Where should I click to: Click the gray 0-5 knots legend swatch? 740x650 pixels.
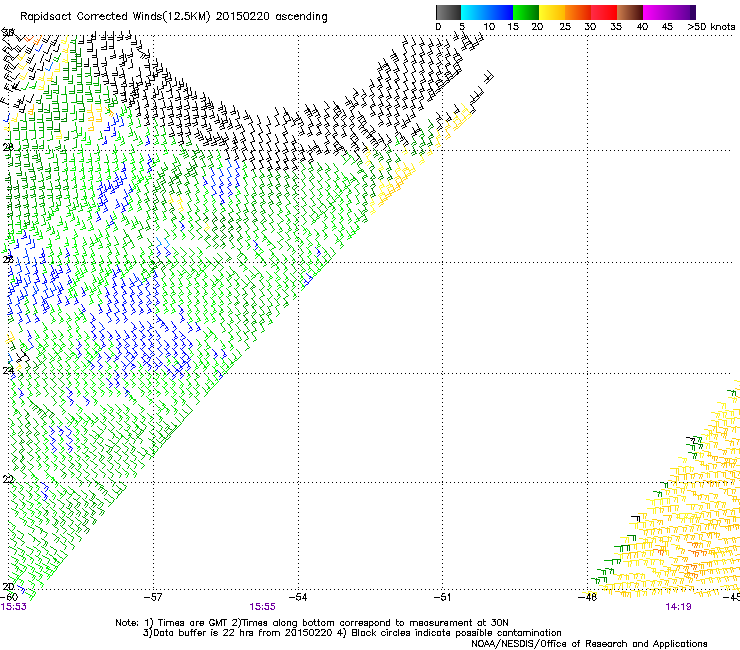(448, 12)
